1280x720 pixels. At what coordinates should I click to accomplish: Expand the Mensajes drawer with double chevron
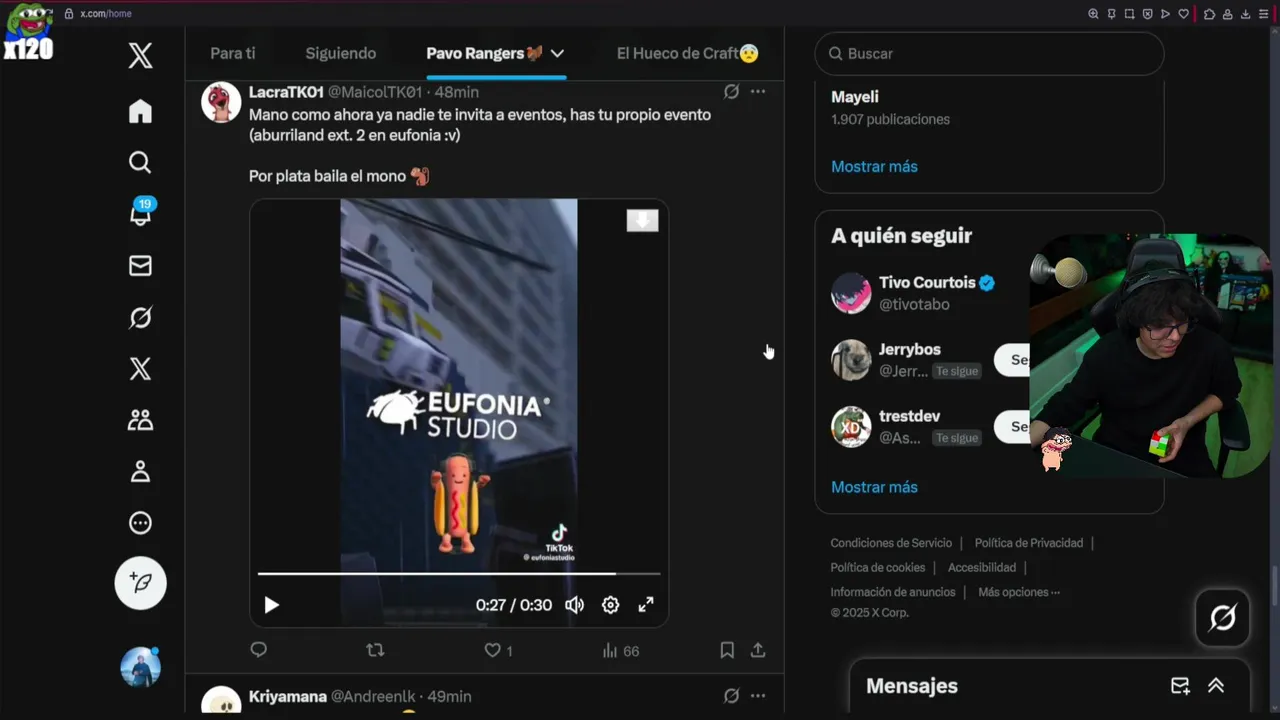tap(1216, 686)
